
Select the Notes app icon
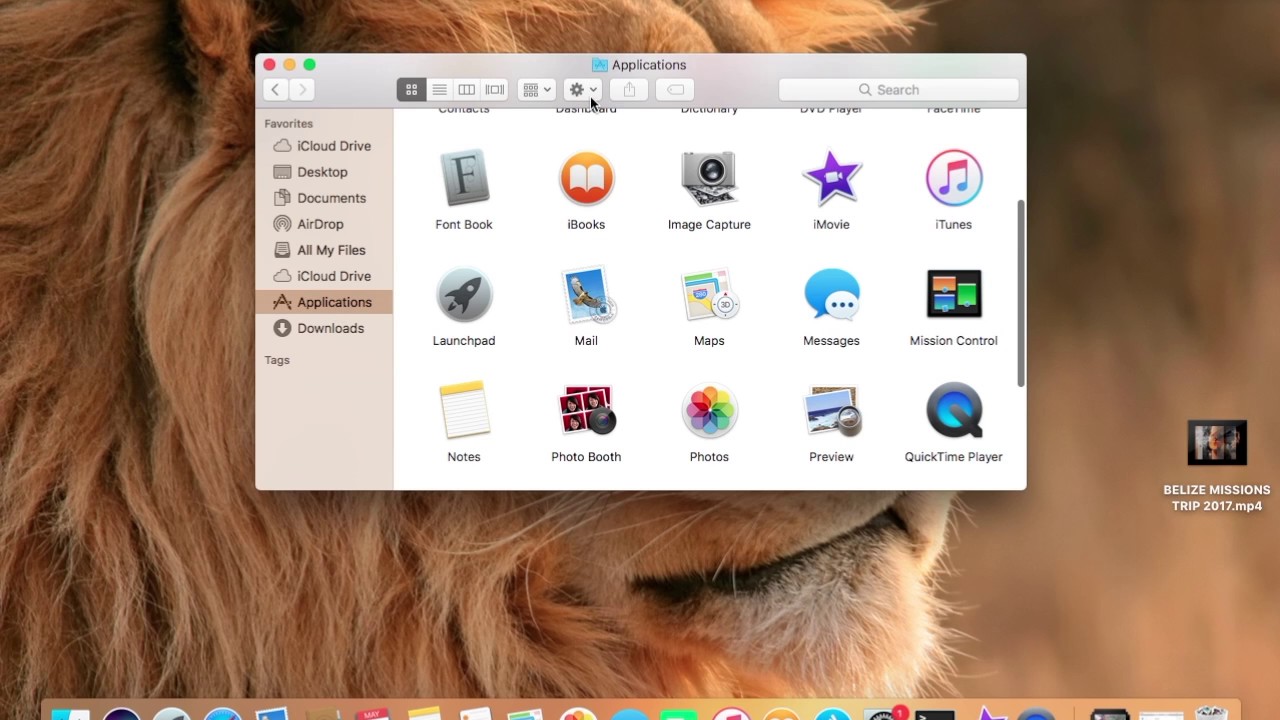[464, 410]
